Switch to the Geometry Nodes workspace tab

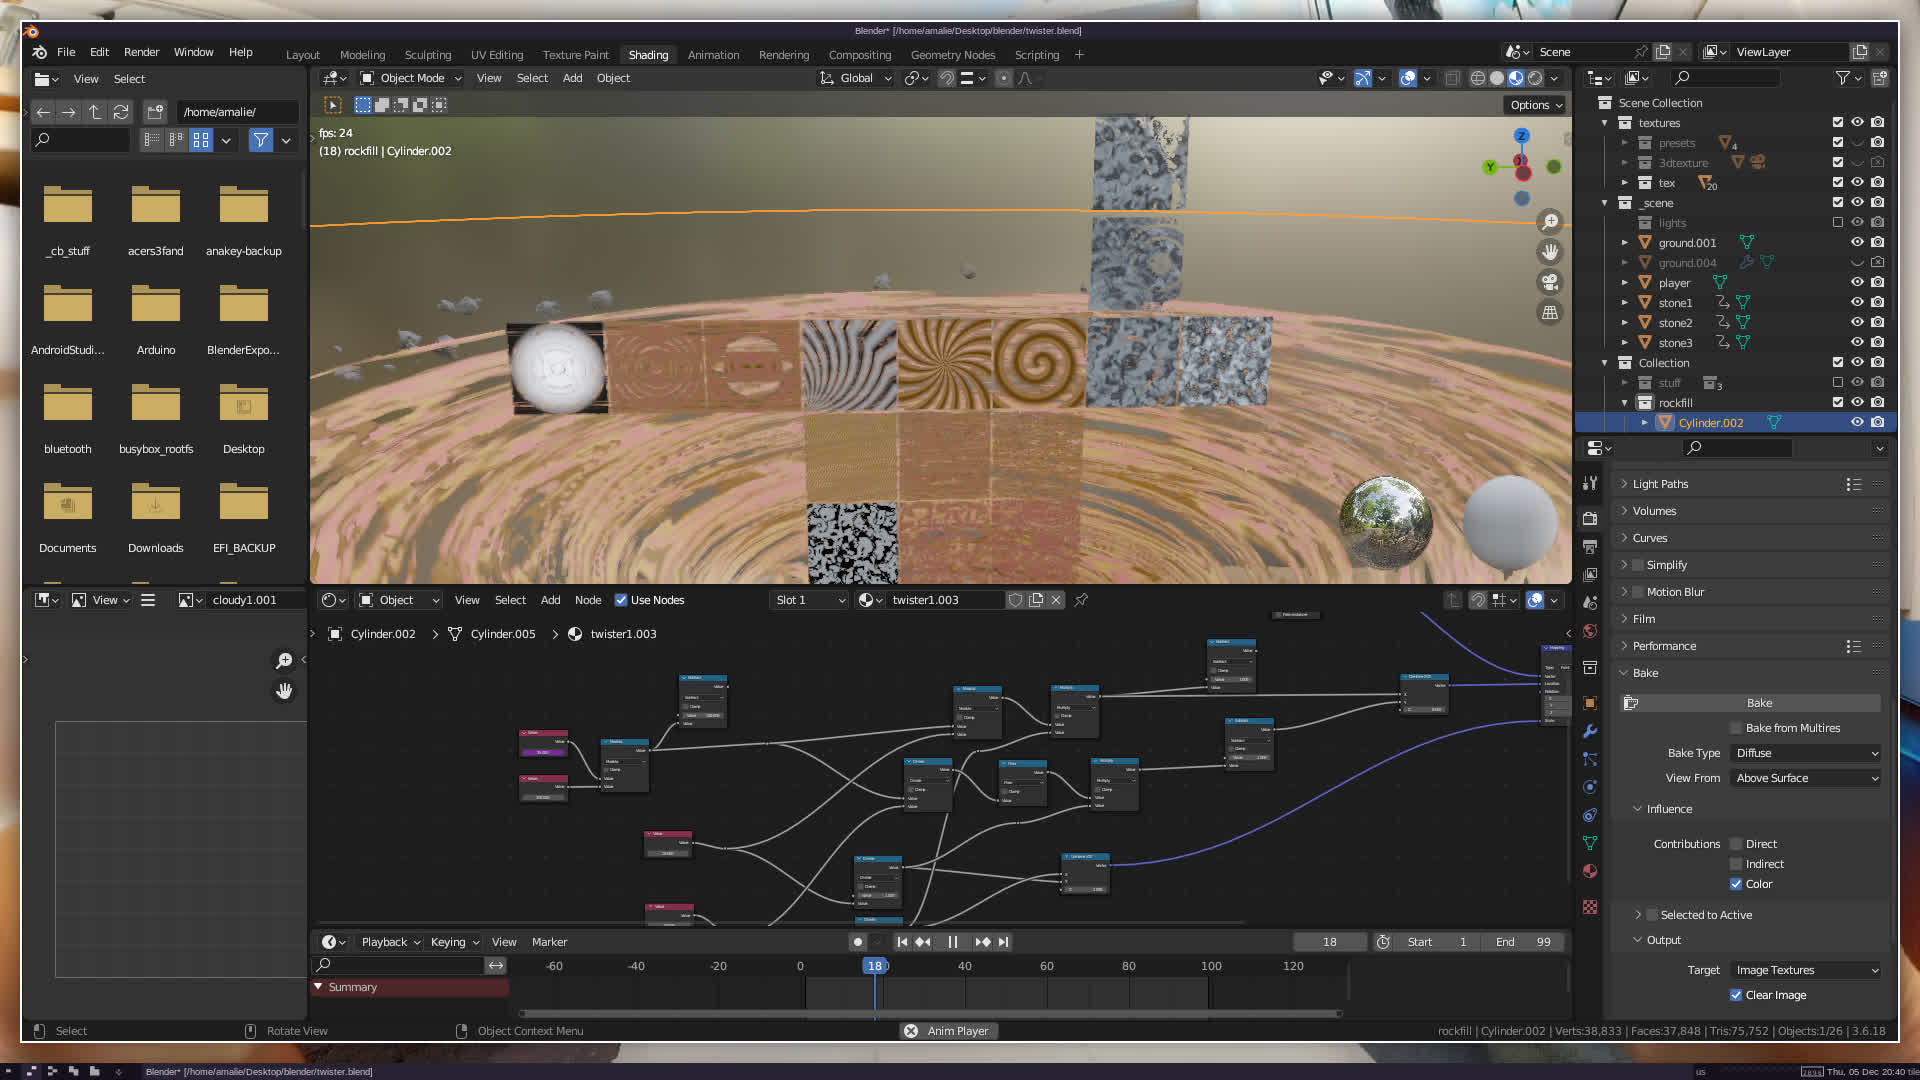tap(952, 55)
